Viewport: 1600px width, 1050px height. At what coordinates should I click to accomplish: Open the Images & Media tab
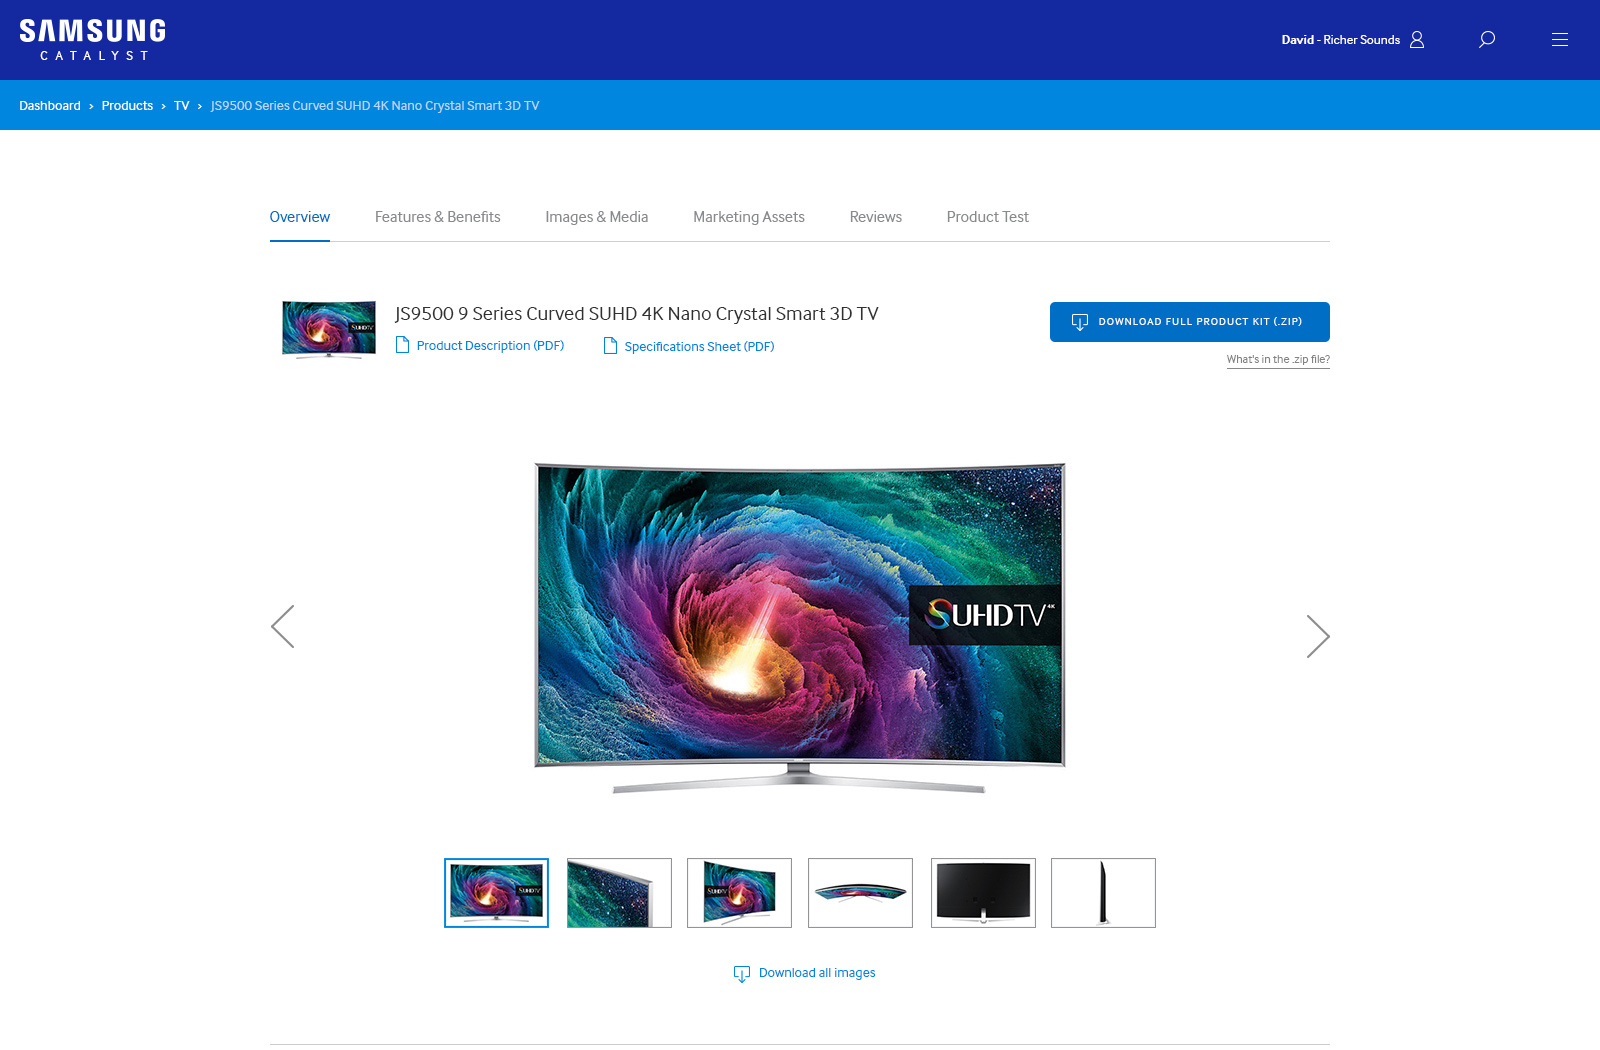coord(596,217)
